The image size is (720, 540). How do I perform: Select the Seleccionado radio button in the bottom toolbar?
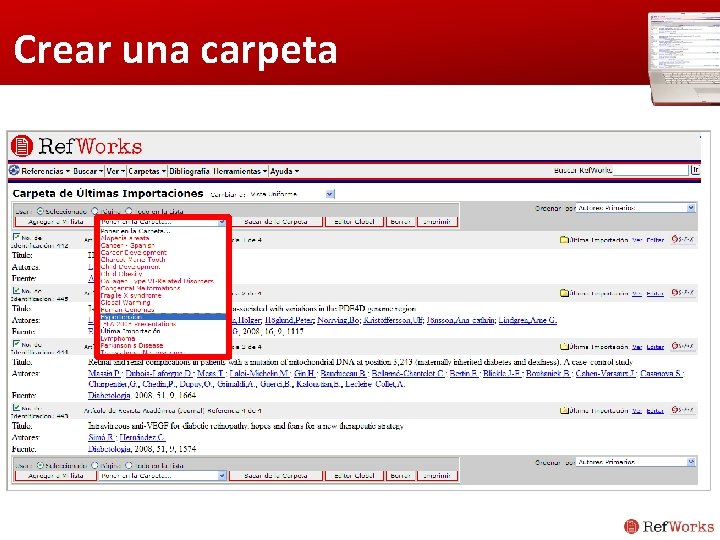tap(40, 465)
